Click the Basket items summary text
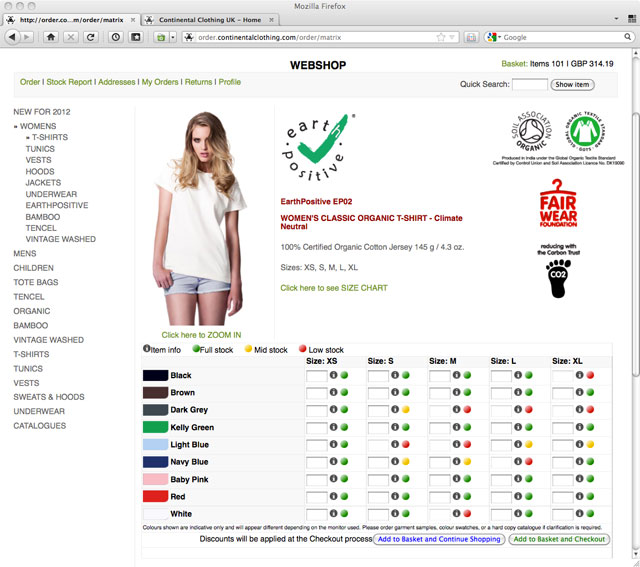The image size is (640, 567). 557,64
